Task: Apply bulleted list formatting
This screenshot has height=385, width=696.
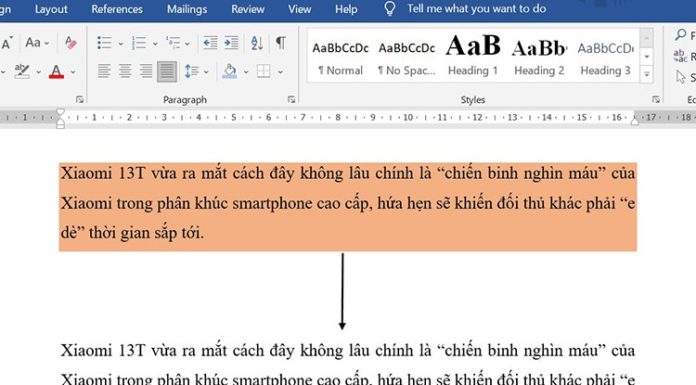Action: pyautogui.click(x=104, y=43)
